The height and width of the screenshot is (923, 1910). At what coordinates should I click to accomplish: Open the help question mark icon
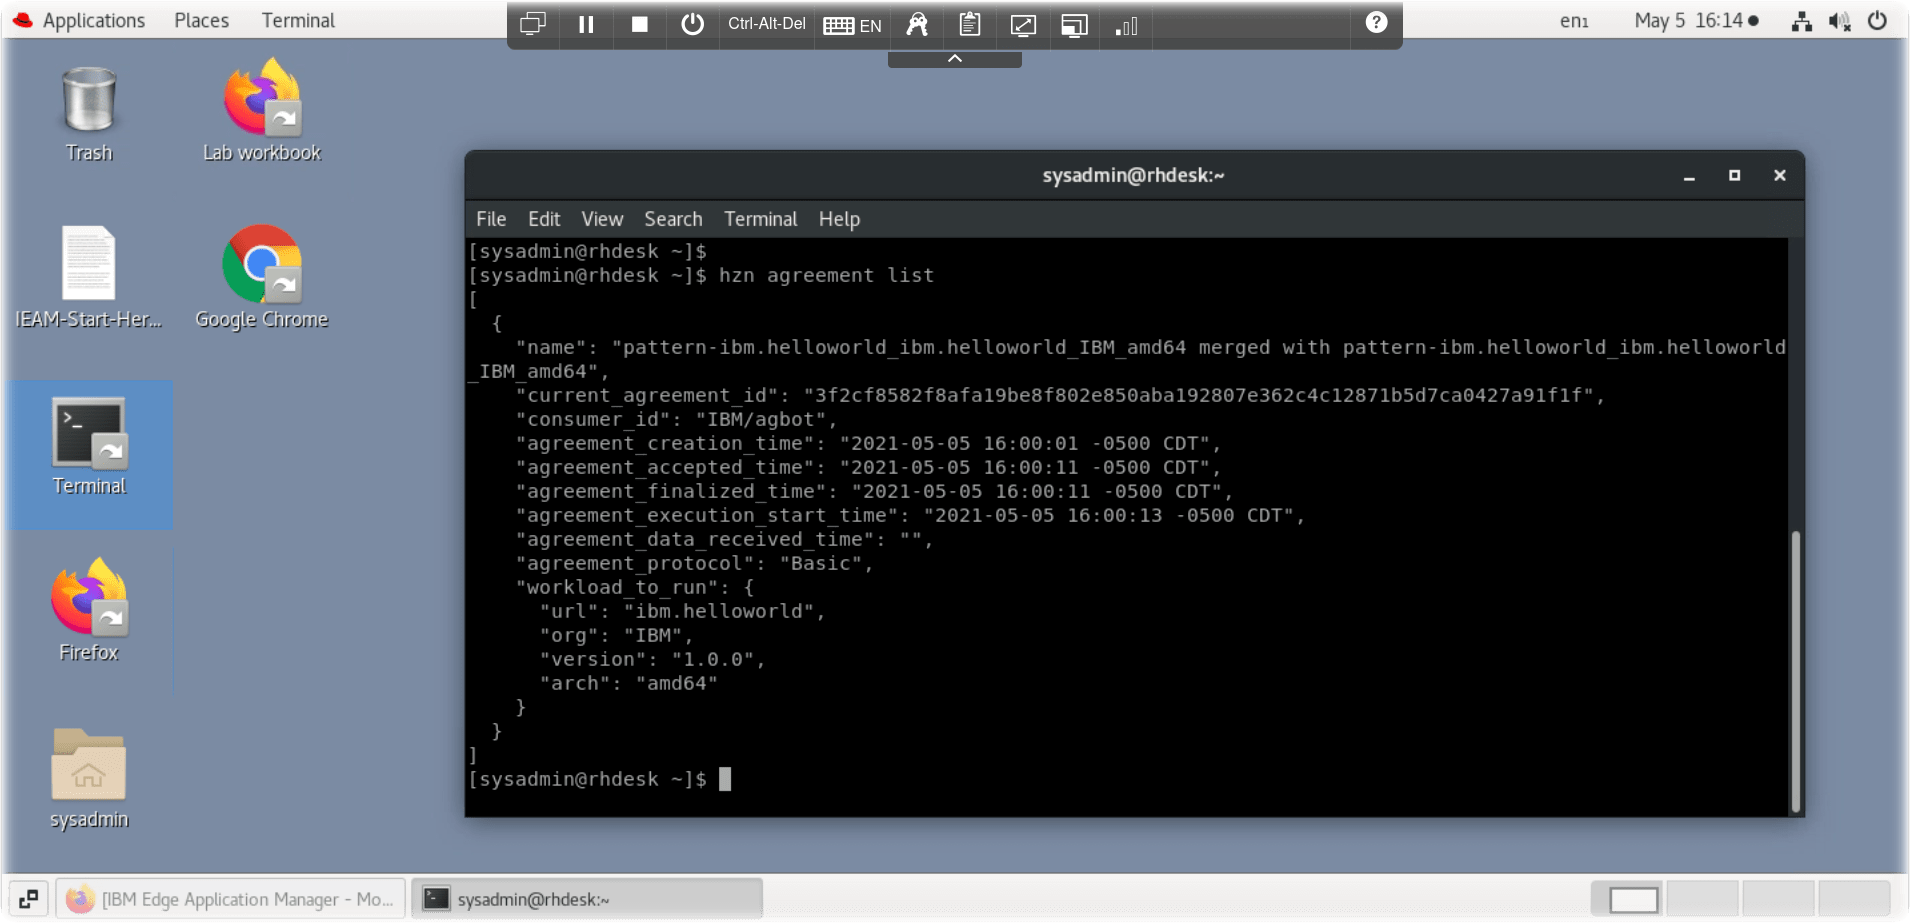1376,22
